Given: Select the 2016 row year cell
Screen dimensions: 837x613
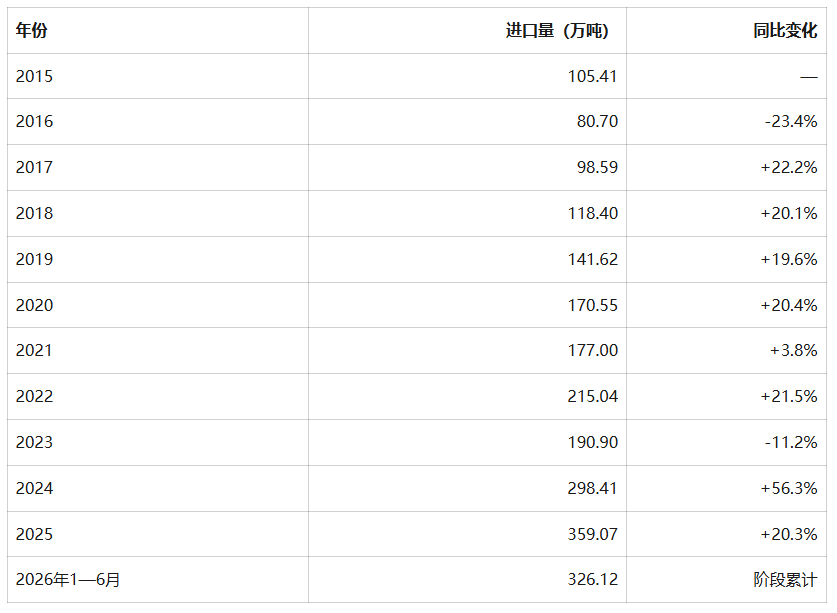Looking at the screenshot, I should coord(34,121).
